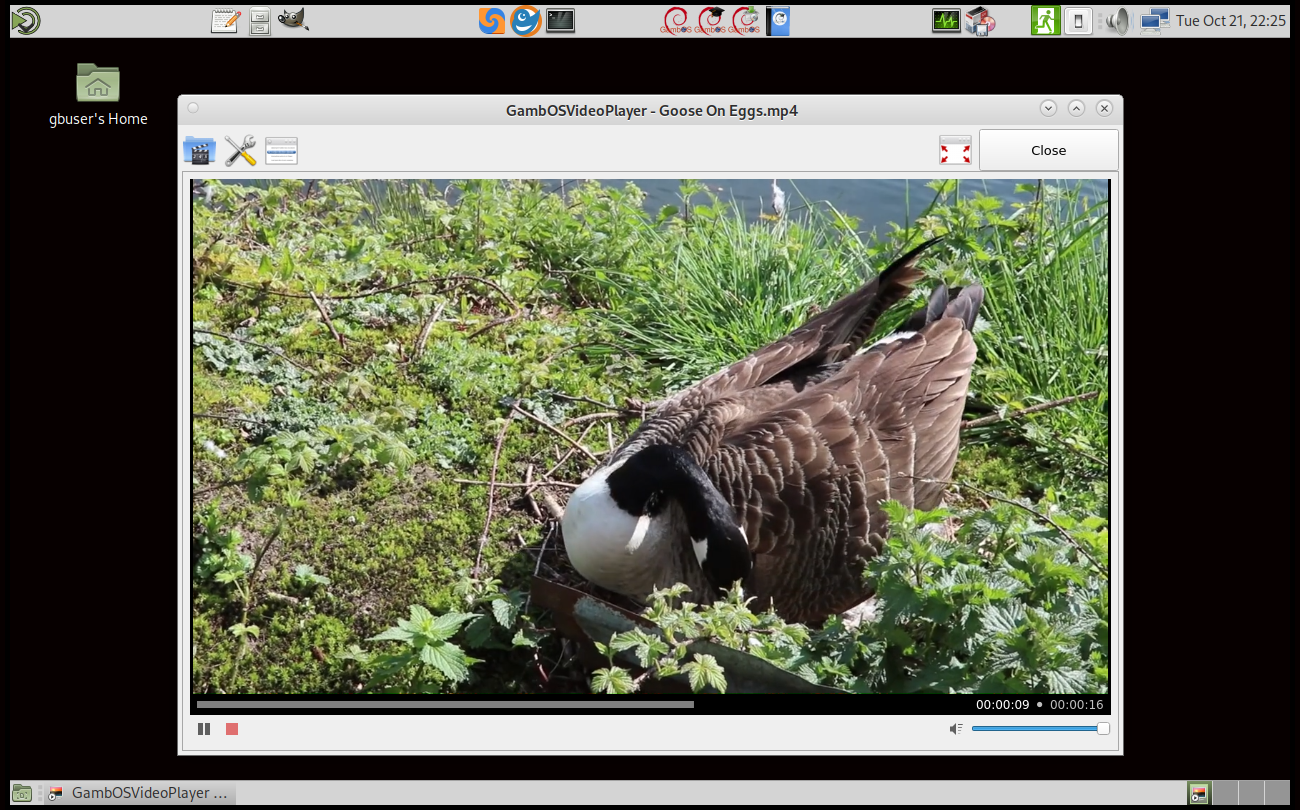The image size is (1300, 810).
Task: Toggle the volume control next to the slider
Action: pyautogui.click(x=956, y=729)
